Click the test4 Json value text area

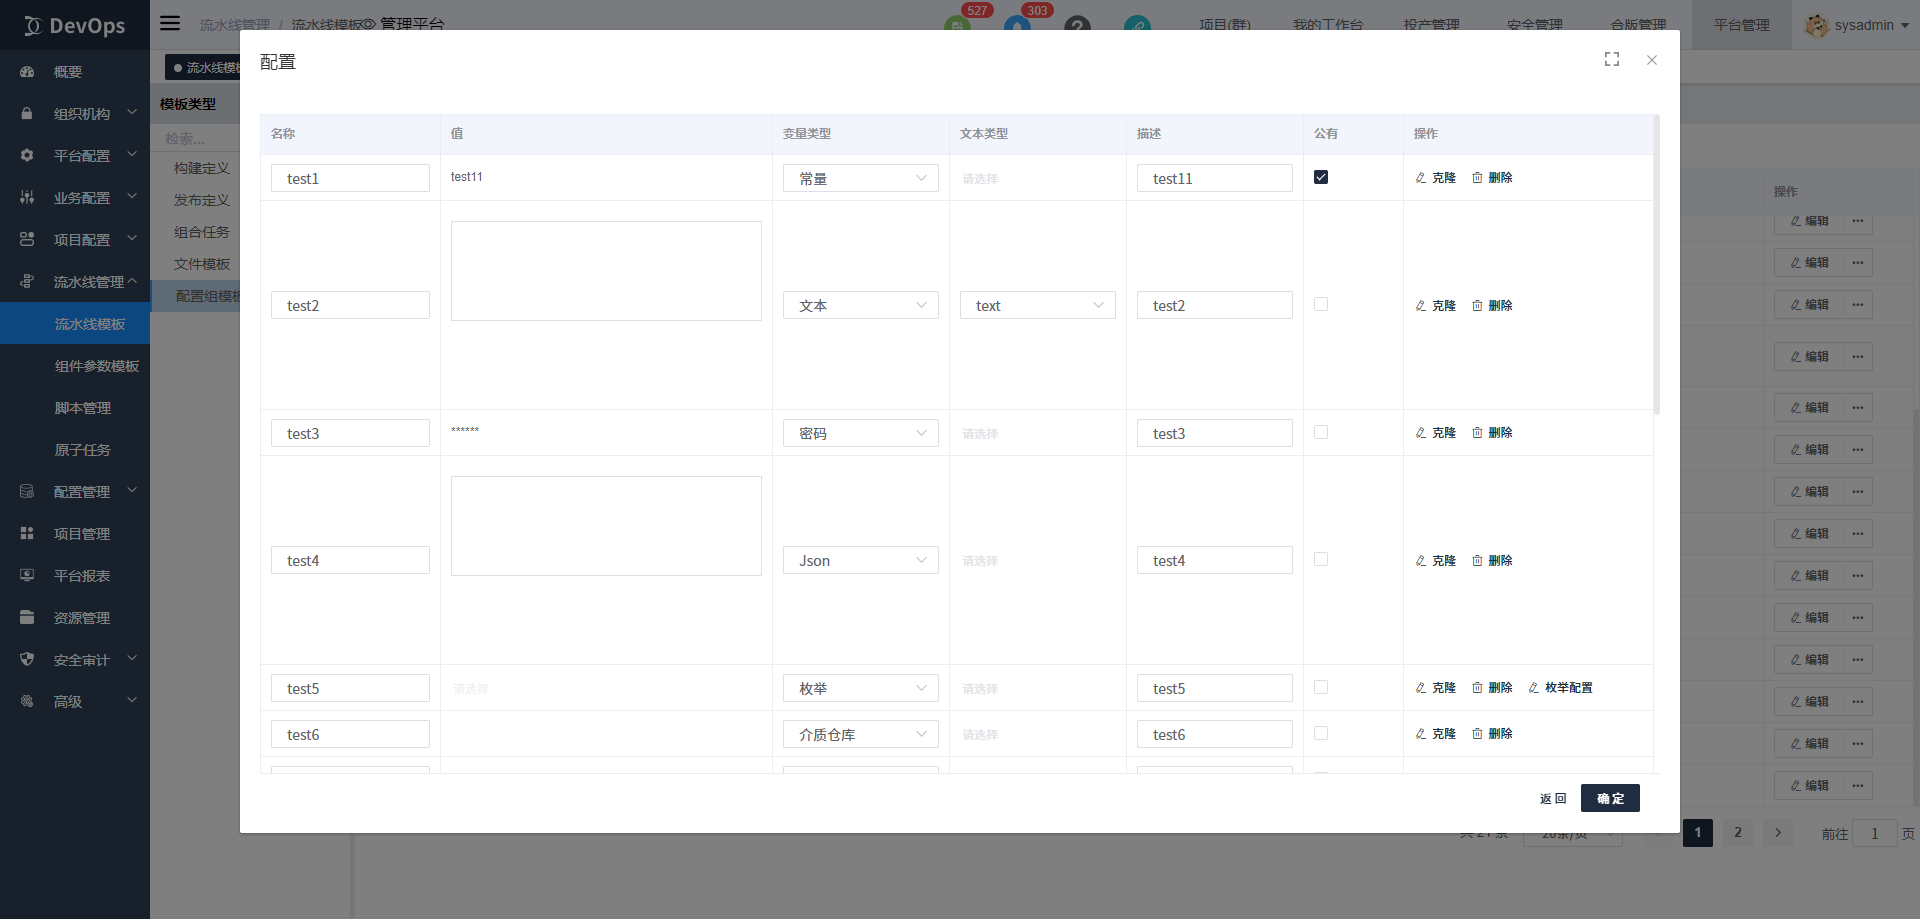pos(606,526)
